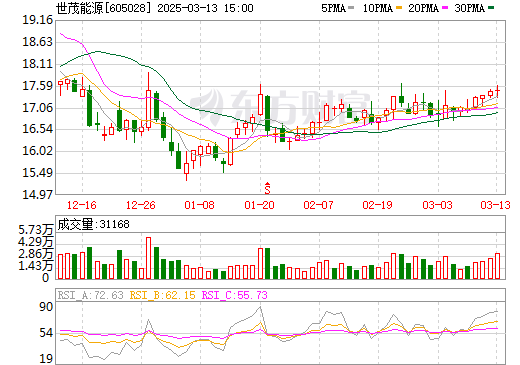Click the 10PMA orange legend swatch
This screenshot has width=520, height=365.
399,8
